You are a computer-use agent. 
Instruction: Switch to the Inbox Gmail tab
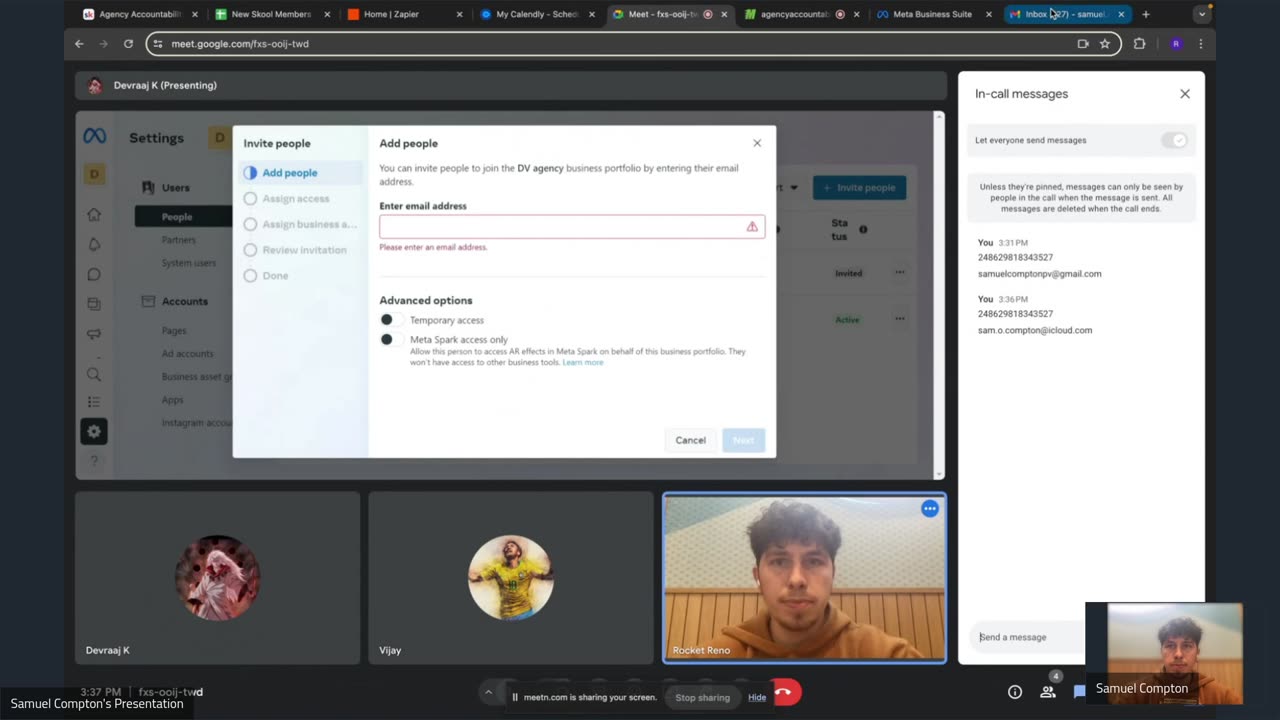(x=1066, y=14)
